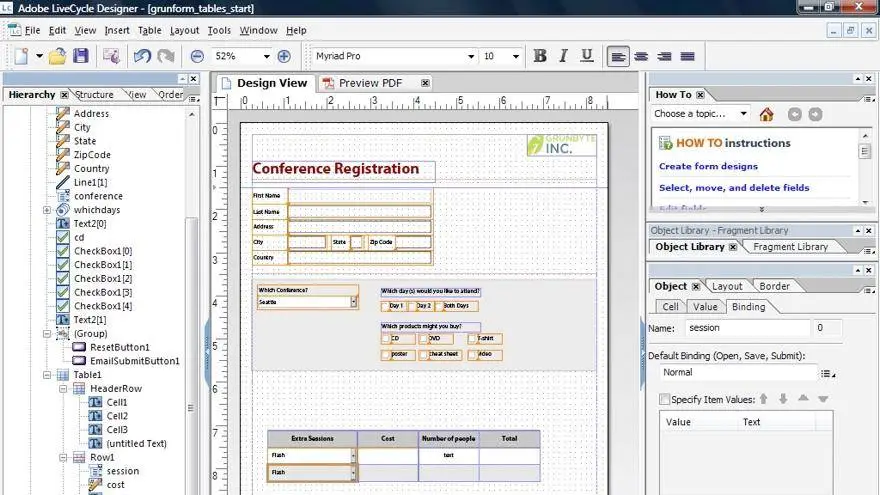Toggle bold formatting
This screenshot has height=495, width=880.
(540, 56)
